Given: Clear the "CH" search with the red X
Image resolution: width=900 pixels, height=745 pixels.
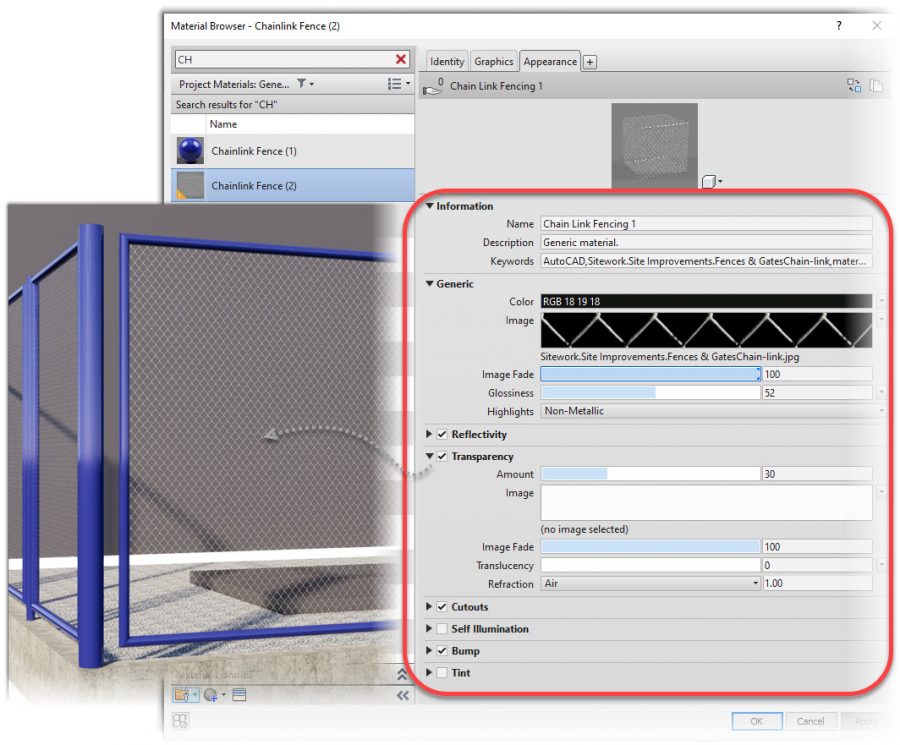Looking at the screenshot, I should click(400, 58).
